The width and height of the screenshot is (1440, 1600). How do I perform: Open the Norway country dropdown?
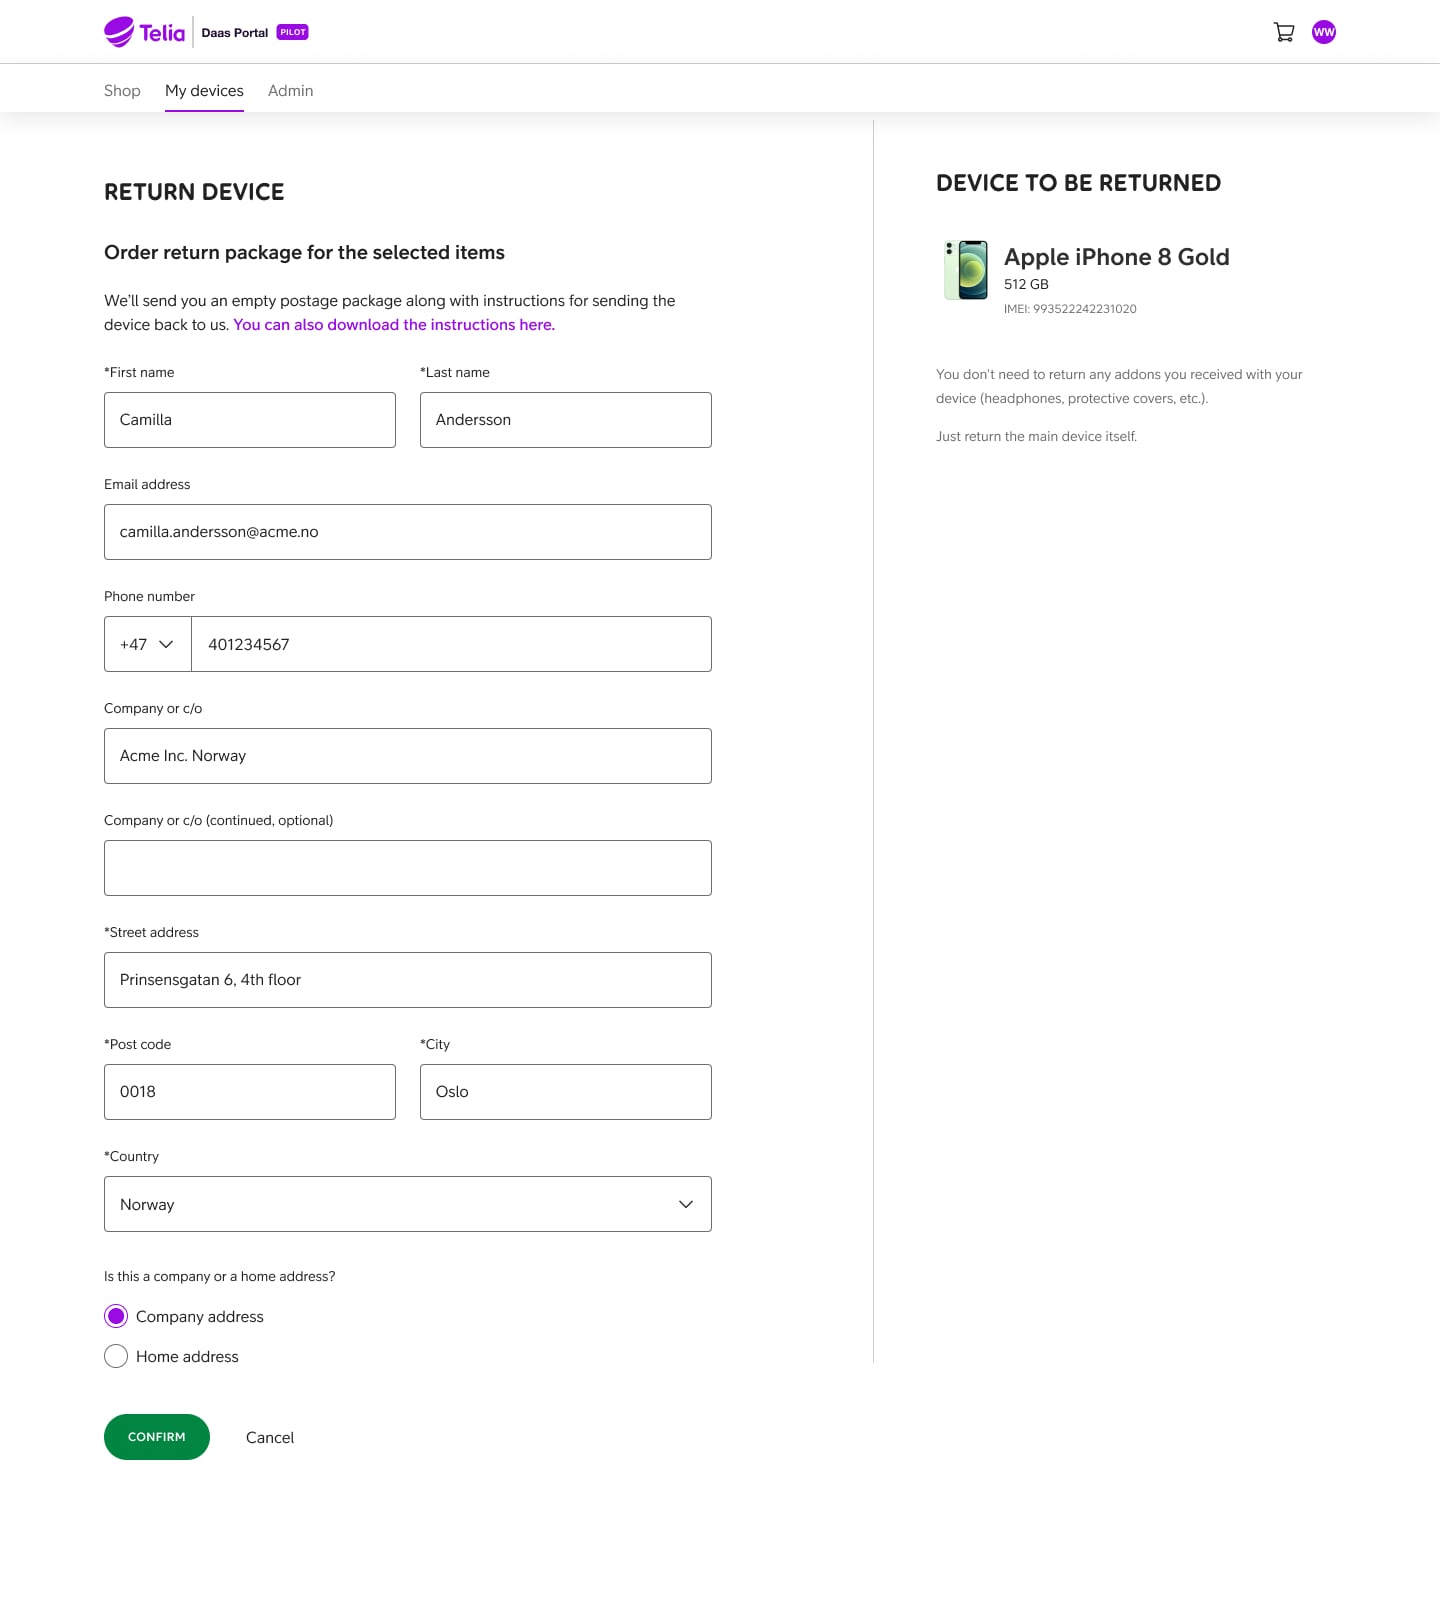click(408, 1204)
